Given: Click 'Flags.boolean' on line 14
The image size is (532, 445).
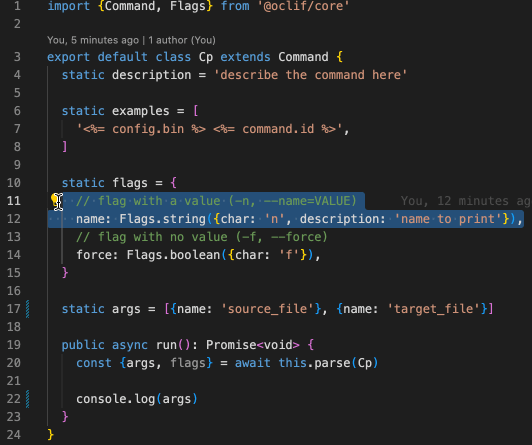Looking at the screenshot, I should (173, 255).
